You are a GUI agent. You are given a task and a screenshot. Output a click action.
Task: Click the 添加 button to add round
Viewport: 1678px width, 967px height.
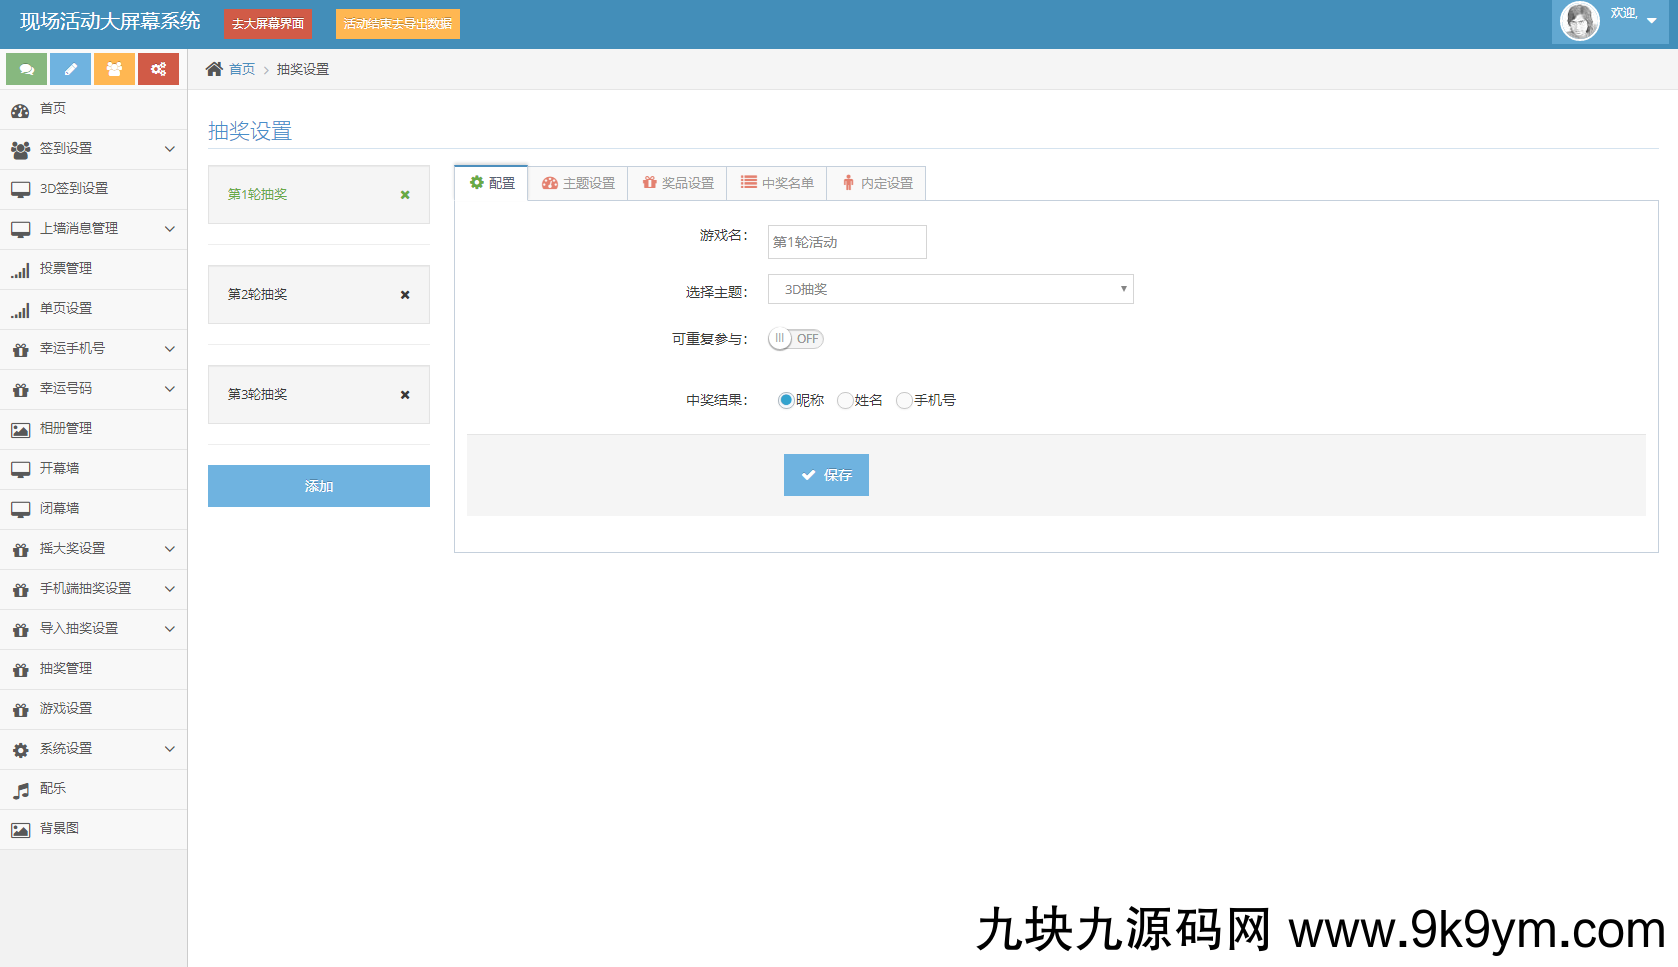pyautogui.click(x=319, y=486)
